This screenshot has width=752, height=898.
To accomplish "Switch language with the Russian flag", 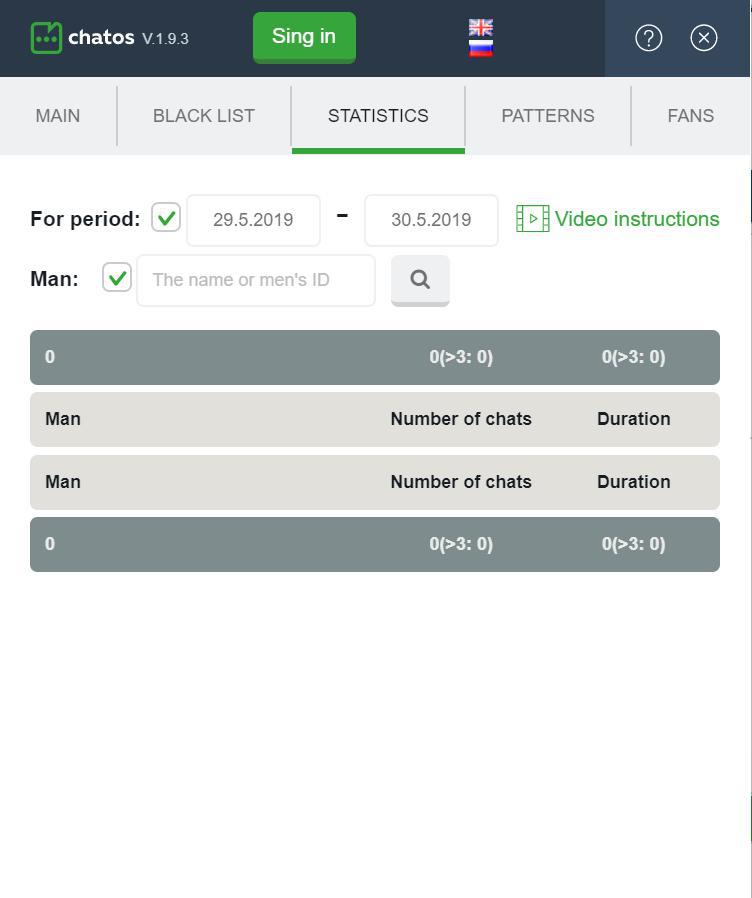I will (481, 48).
